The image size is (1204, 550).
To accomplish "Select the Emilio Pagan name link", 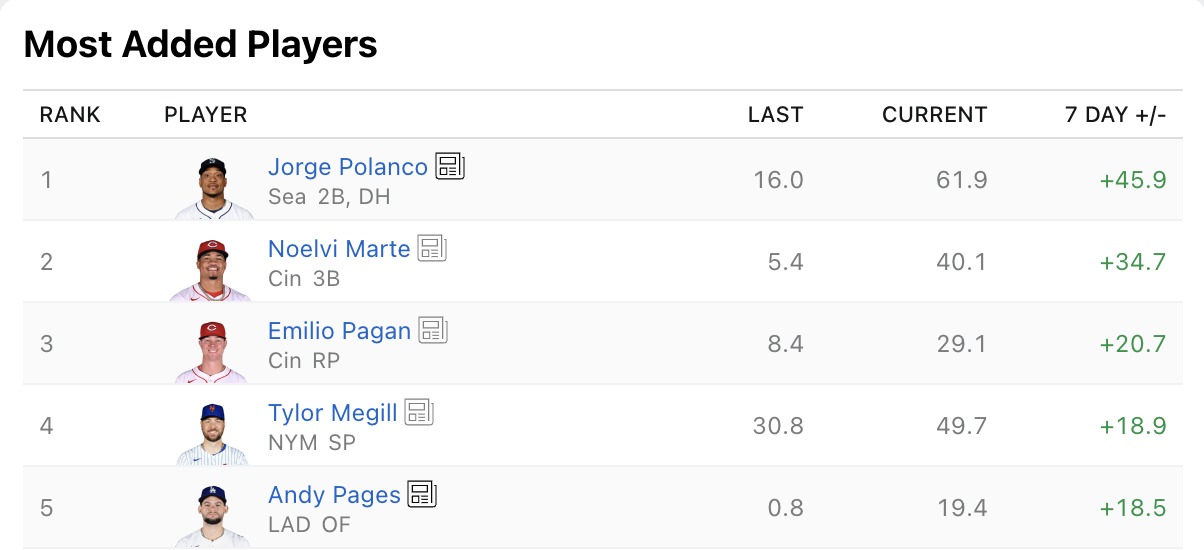I will (340, 331).
